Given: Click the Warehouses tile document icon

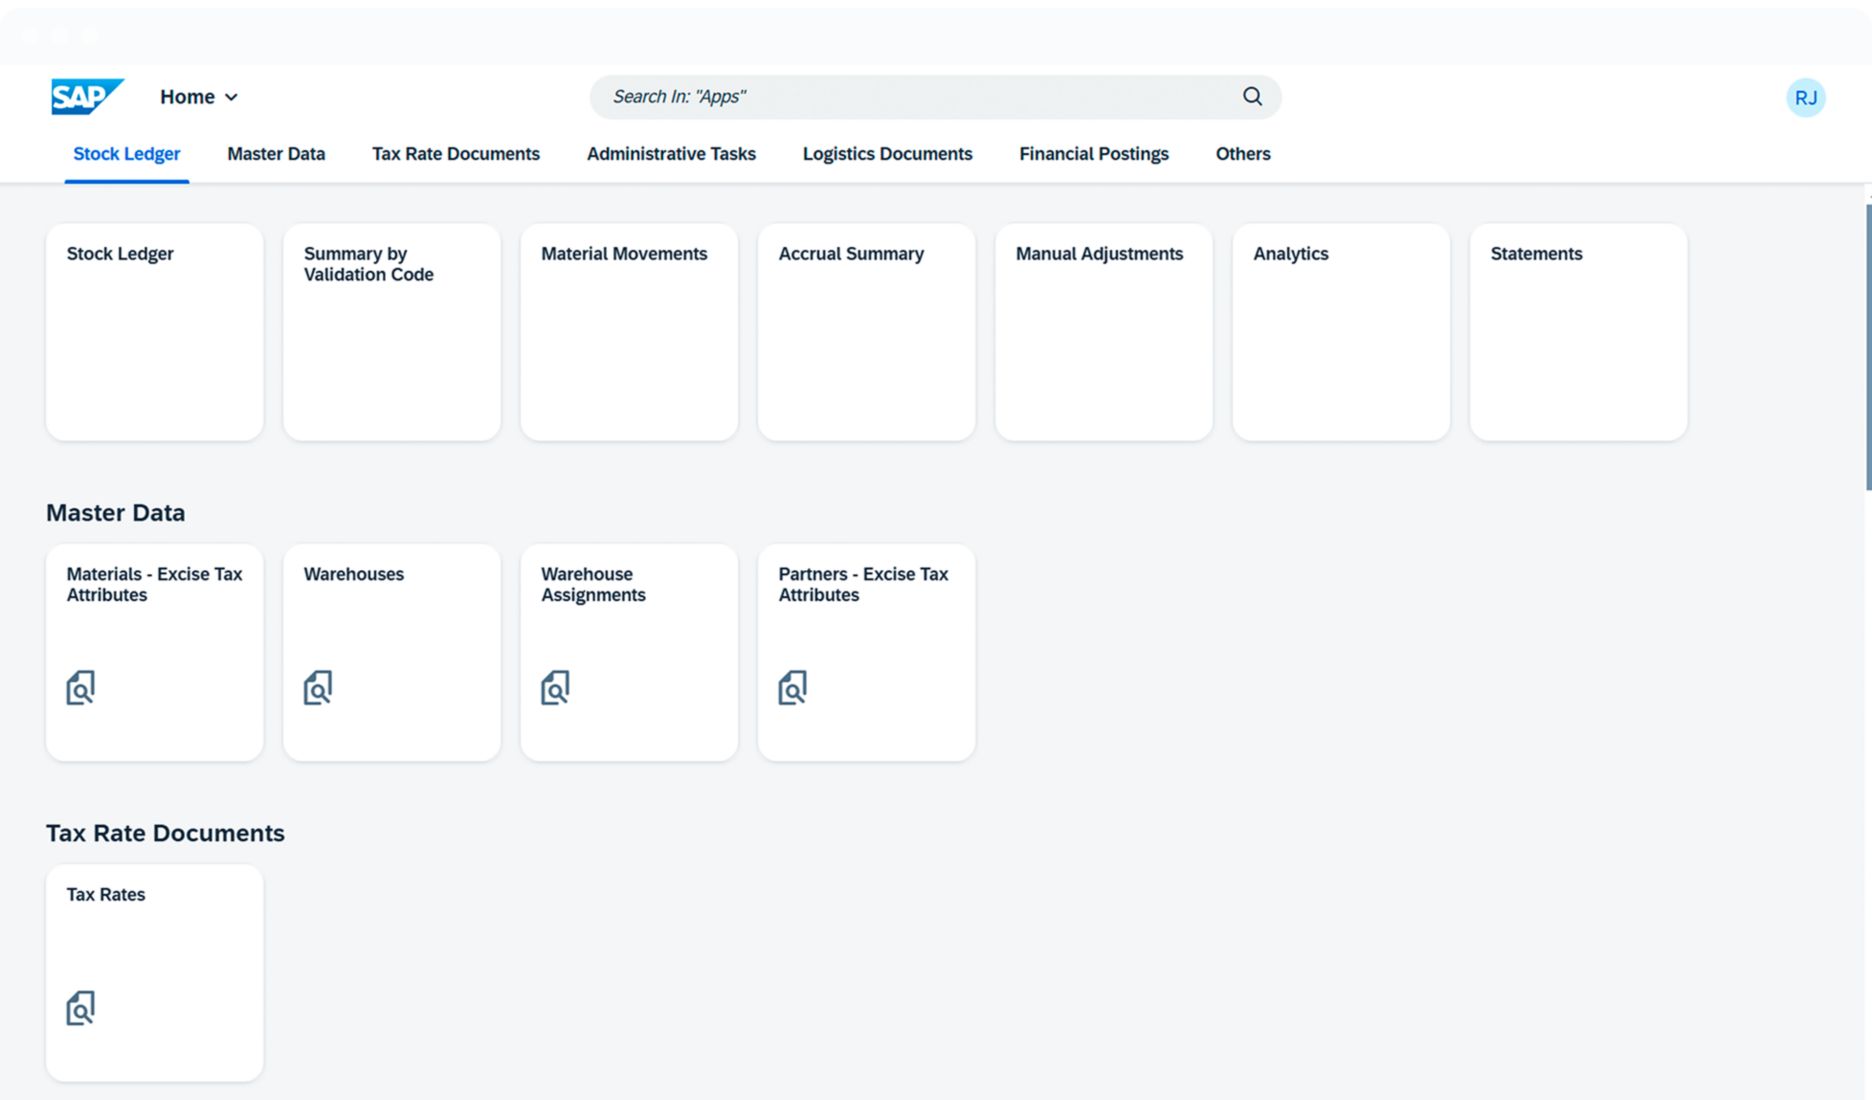Looking at the screenshot, I should (x=318, y=688).
